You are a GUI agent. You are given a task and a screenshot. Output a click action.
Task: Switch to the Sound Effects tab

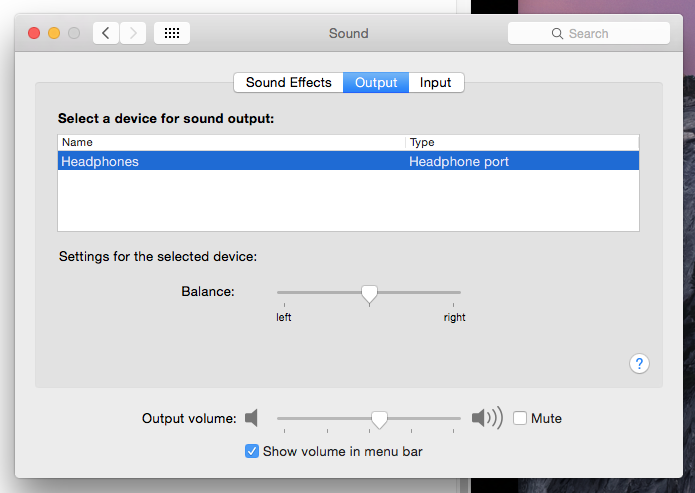pos(288,83)
